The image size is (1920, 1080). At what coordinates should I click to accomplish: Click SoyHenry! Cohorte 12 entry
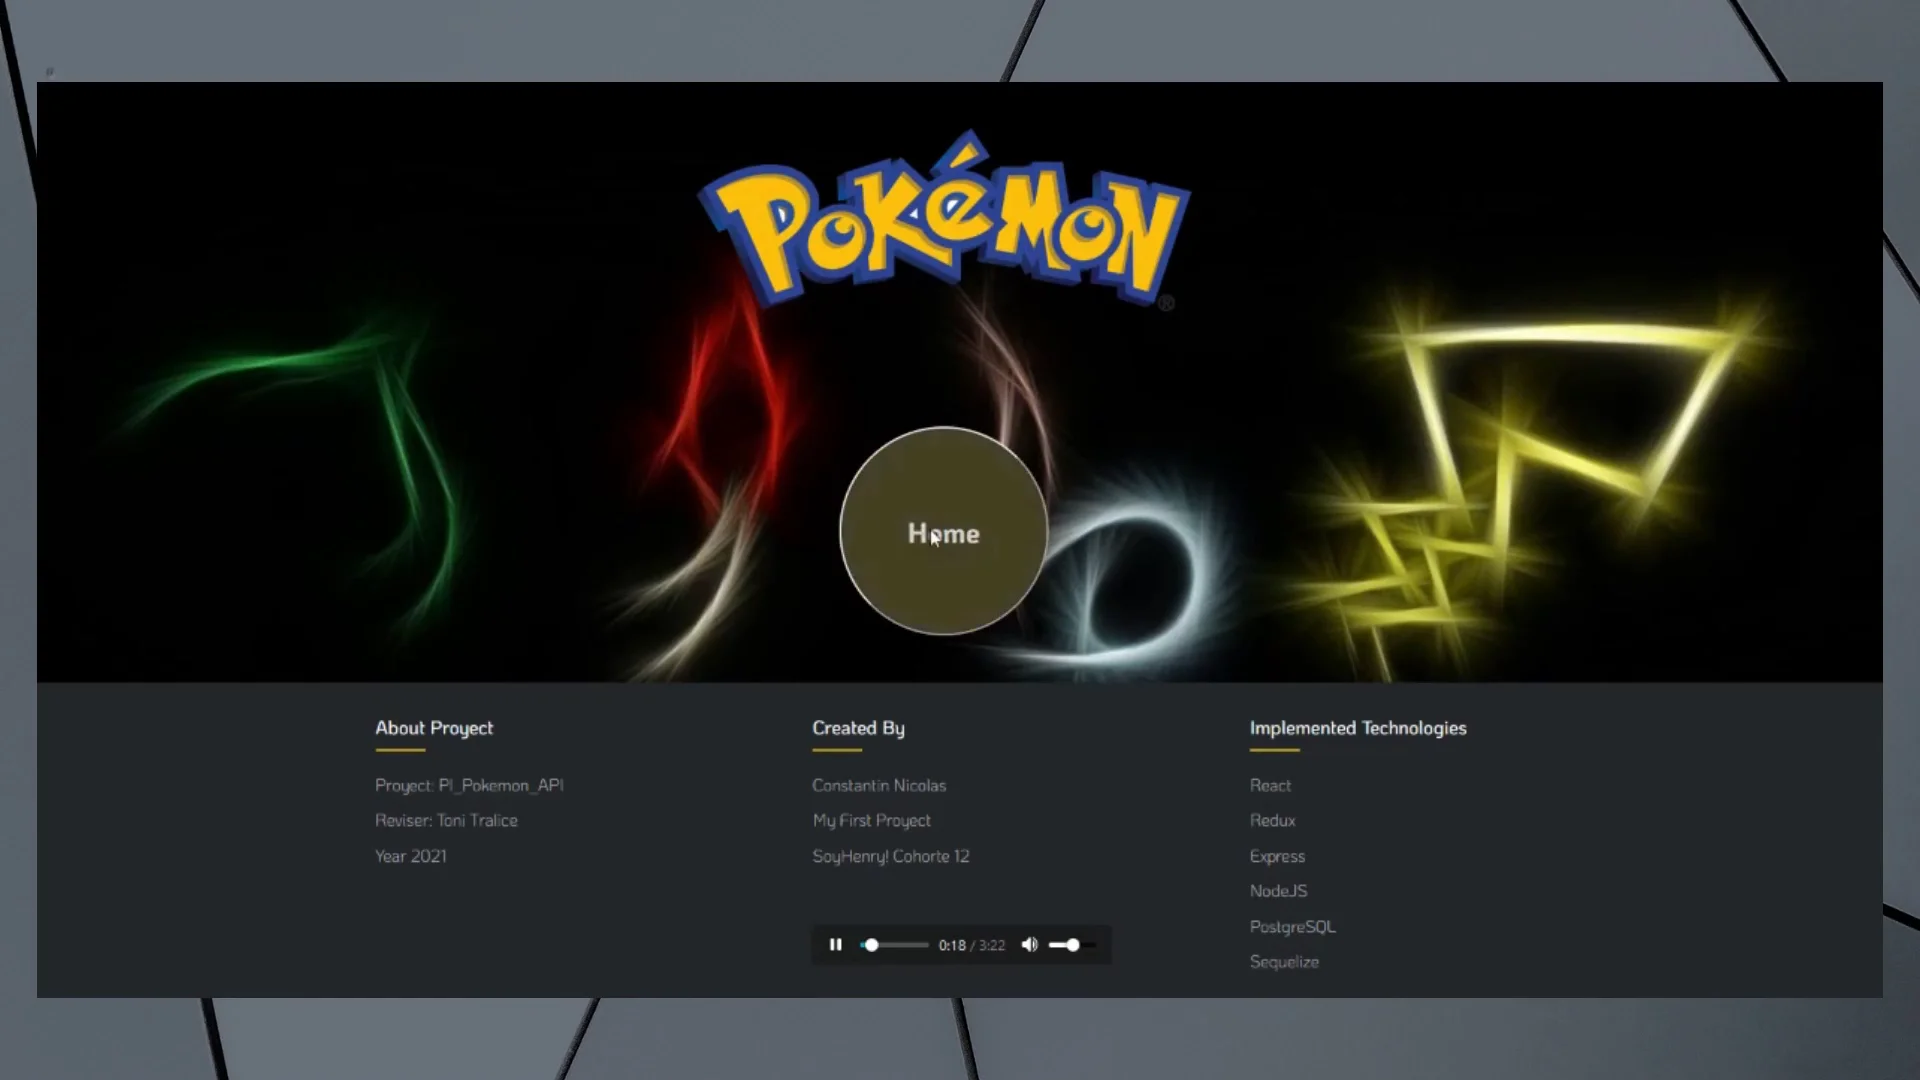point(890,856)
